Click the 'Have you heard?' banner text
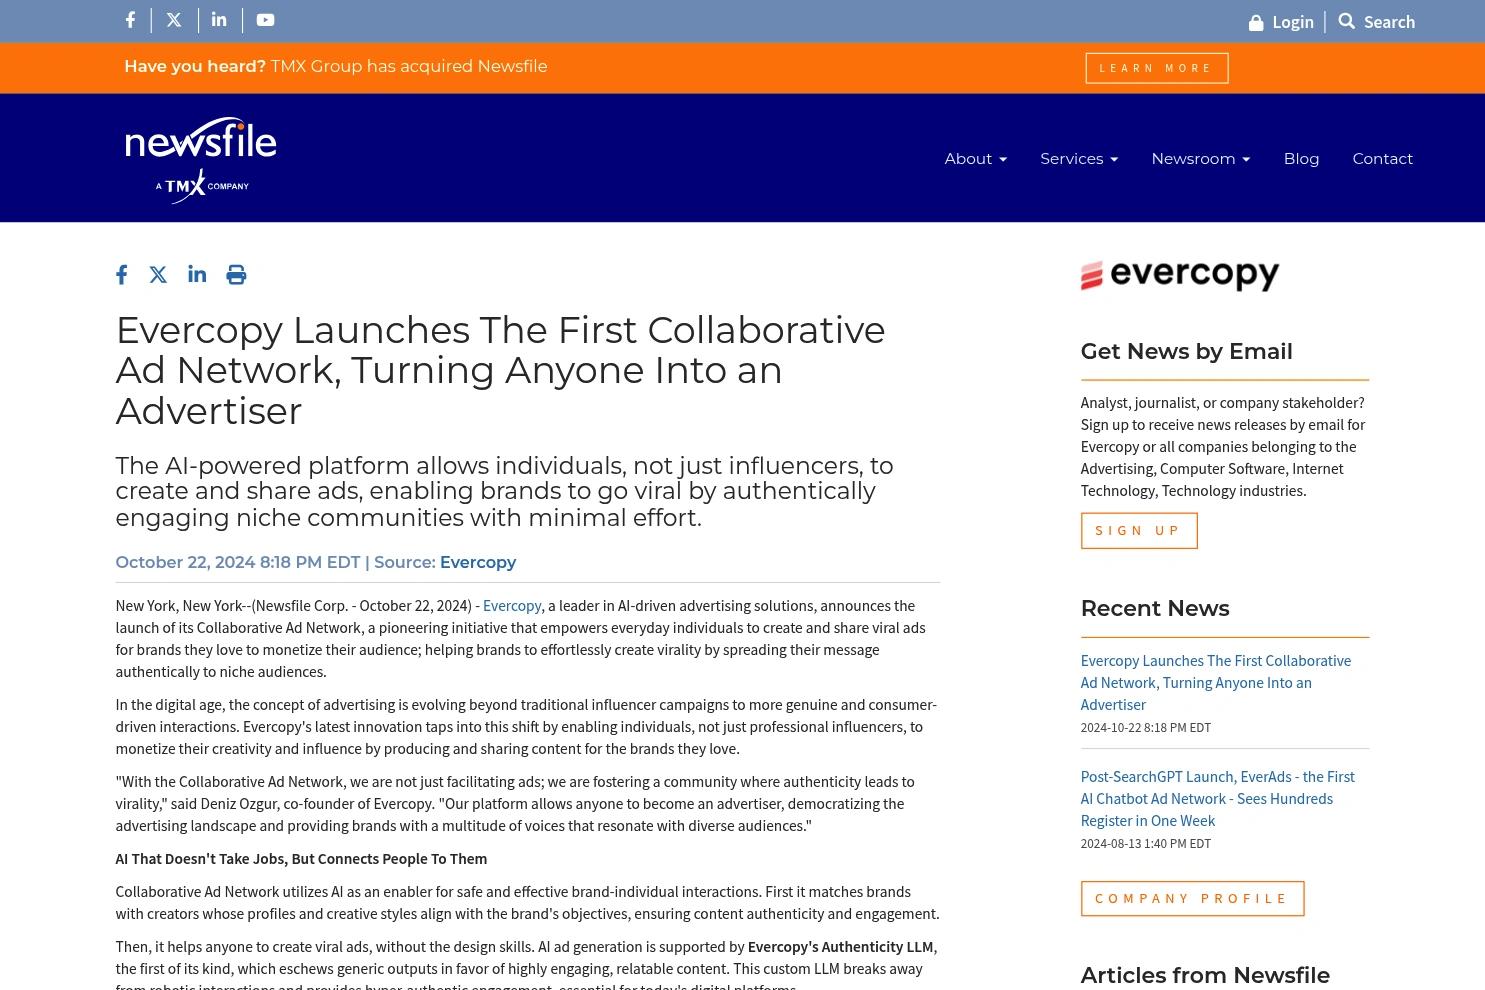 click(195, 66)
